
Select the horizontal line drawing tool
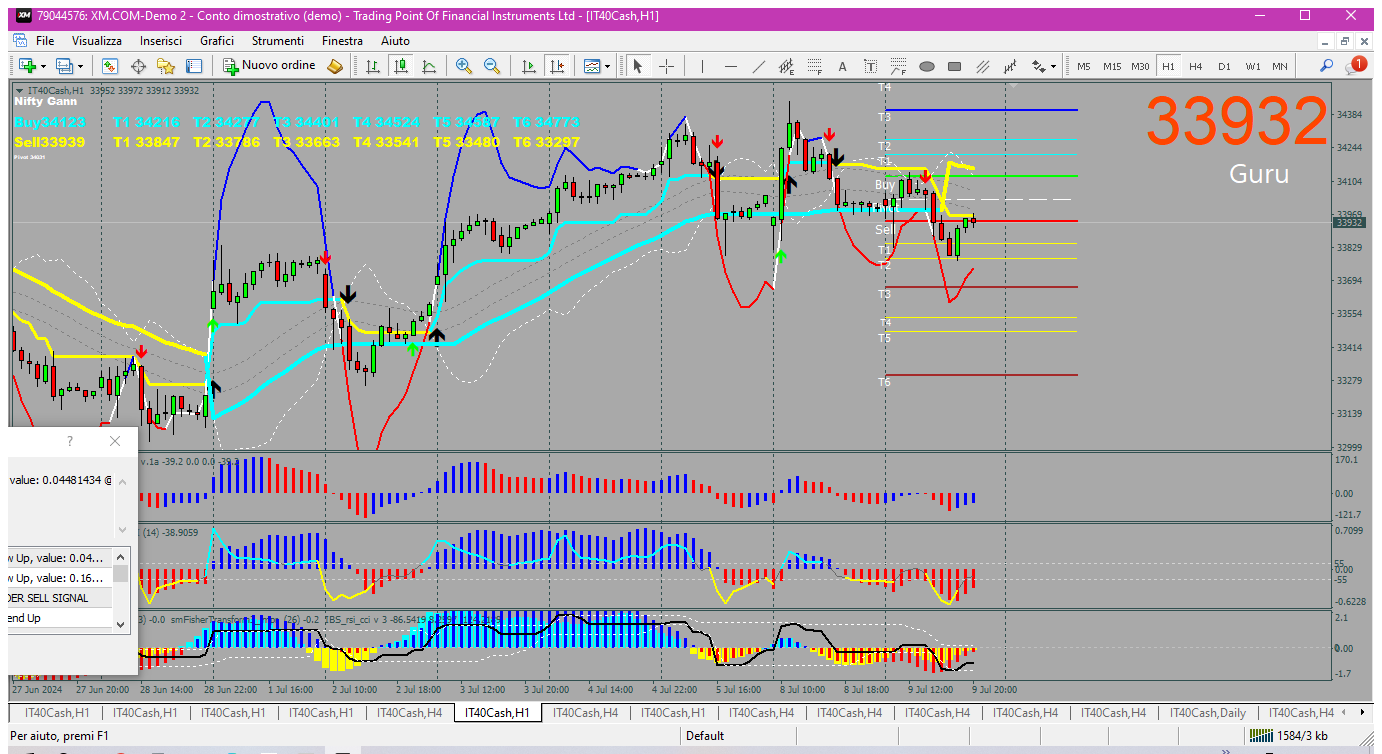tap(731, 66)
